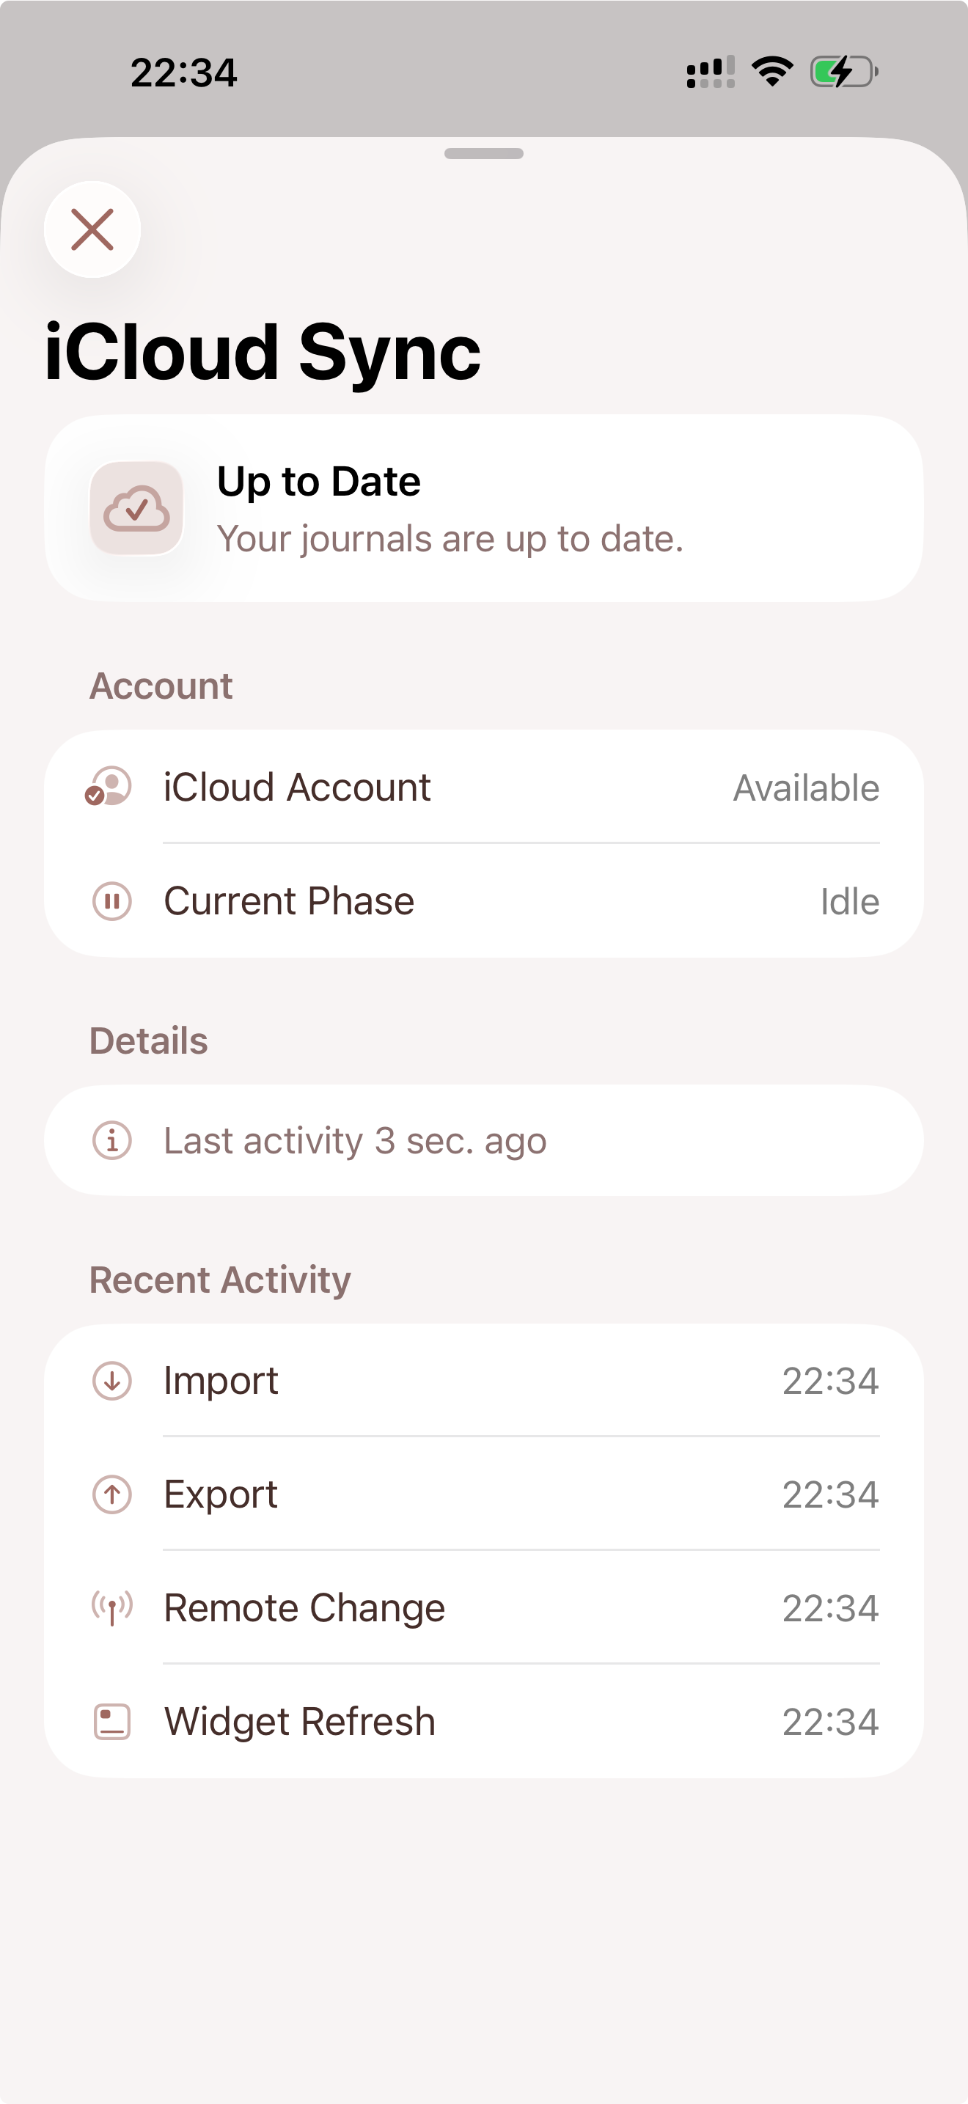
Task: Tap the cloud checkmark status icon
Action: [x=136, y=509]
